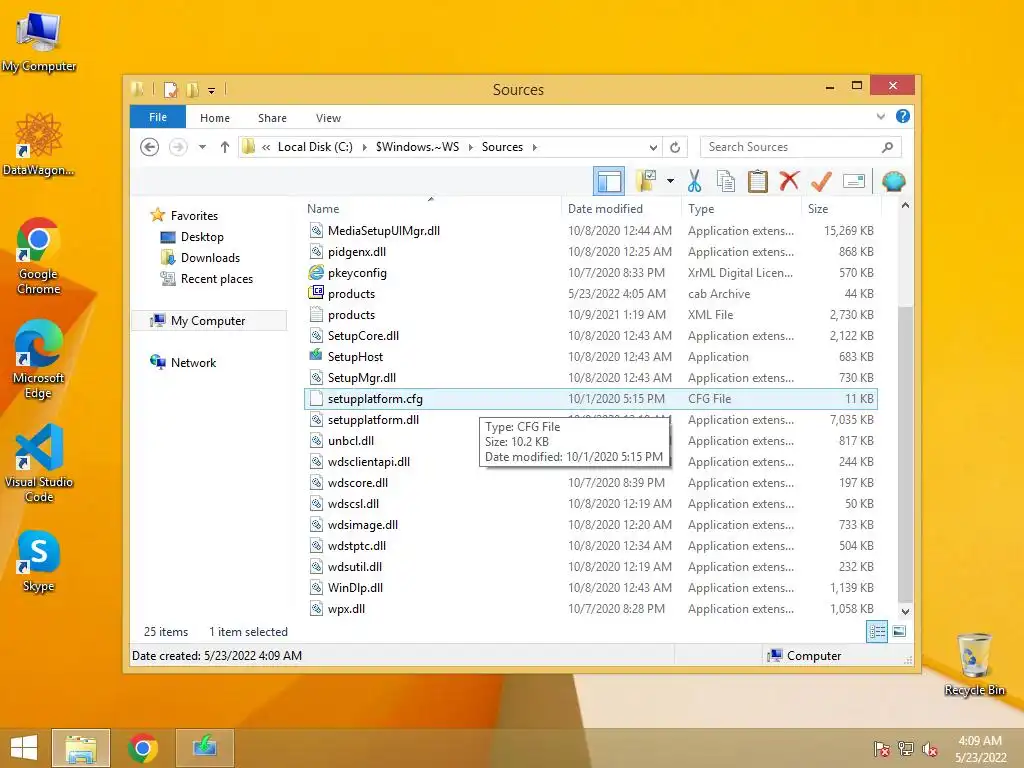Select the MediaSetupUIMgr.dll file row
The image size is (1024, 768).
590,231
